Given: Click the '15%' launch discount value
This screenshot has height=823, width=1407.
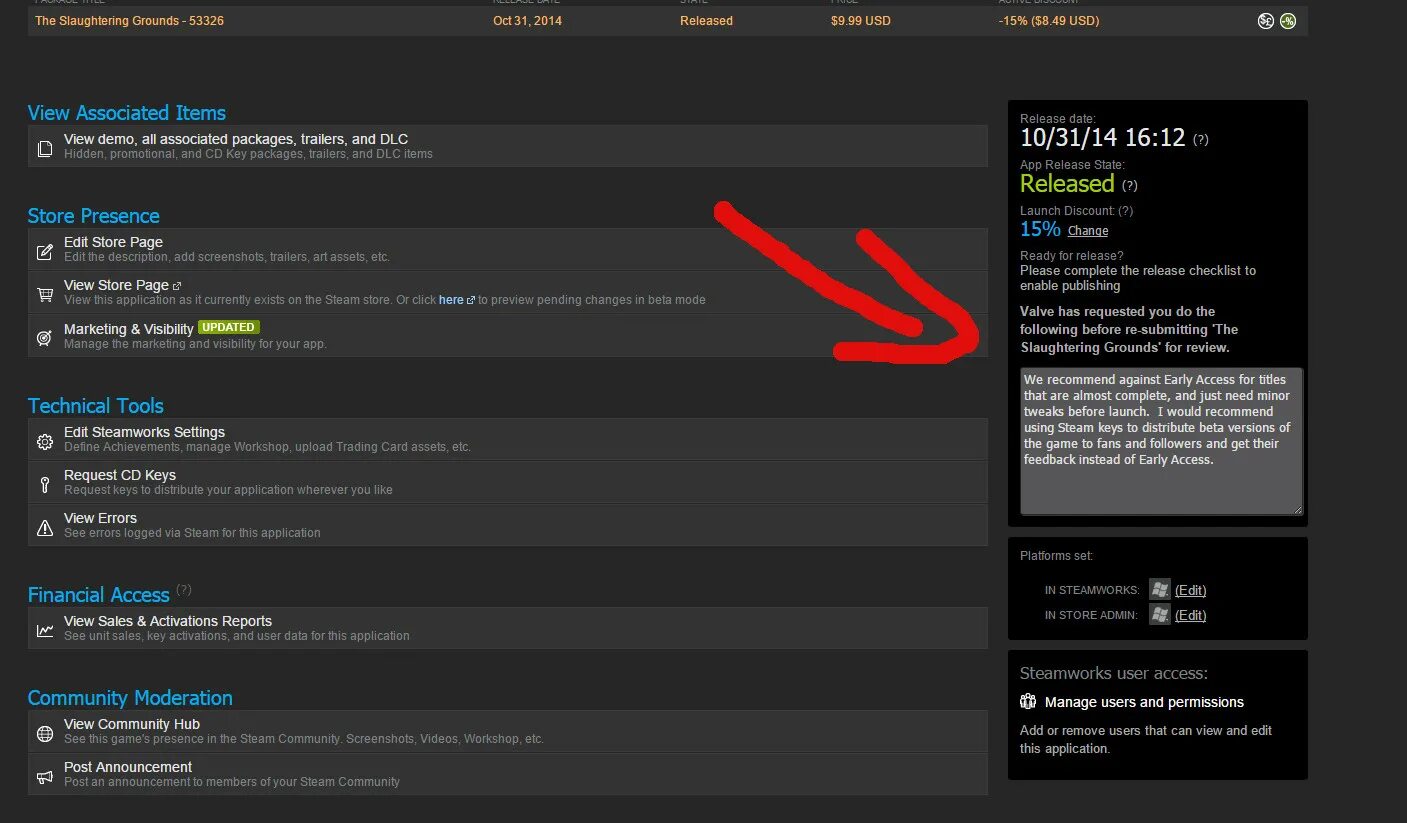Looking at the screenshot, I should 1040,229.
